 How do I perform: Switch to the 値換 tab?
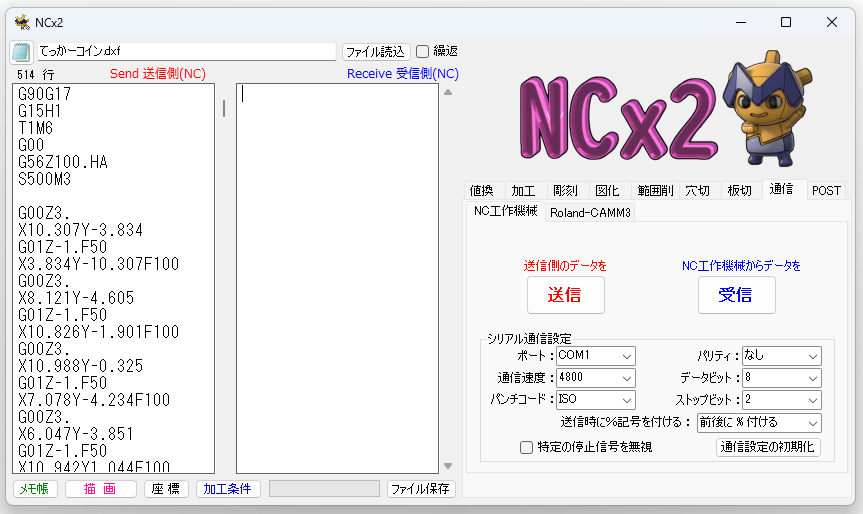(482, 190)
